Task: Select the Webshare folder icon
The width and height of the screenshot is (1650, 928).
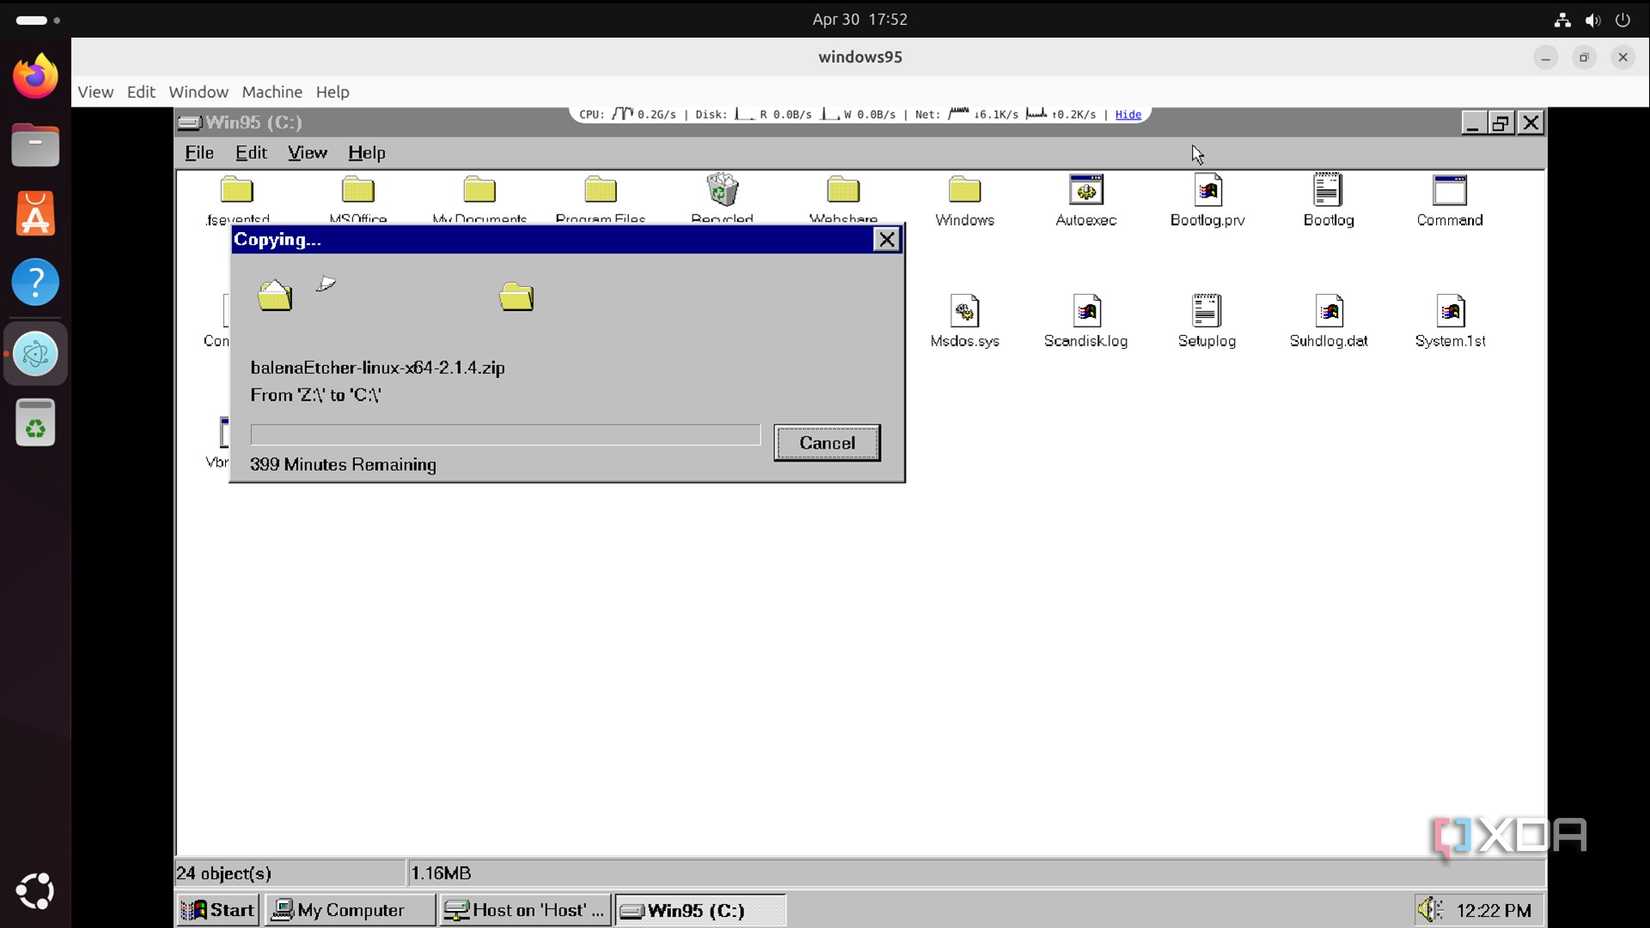Action: (843, 190)
